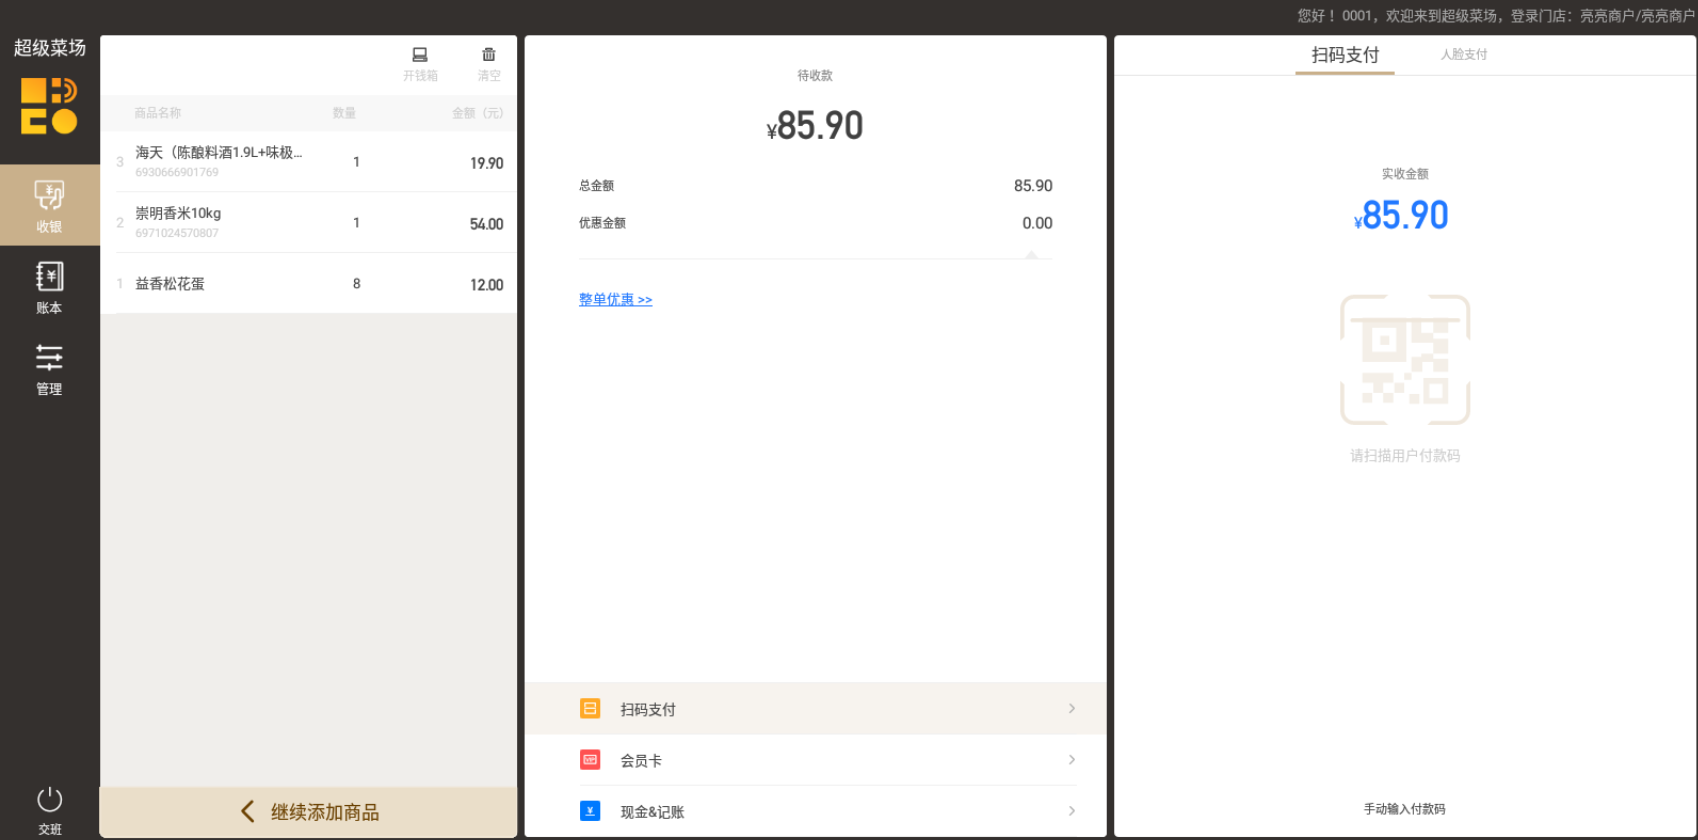Viewport: 1698px width, 840px height.
Task: Click the 19.90 amount cell
Action: [487, 163]
